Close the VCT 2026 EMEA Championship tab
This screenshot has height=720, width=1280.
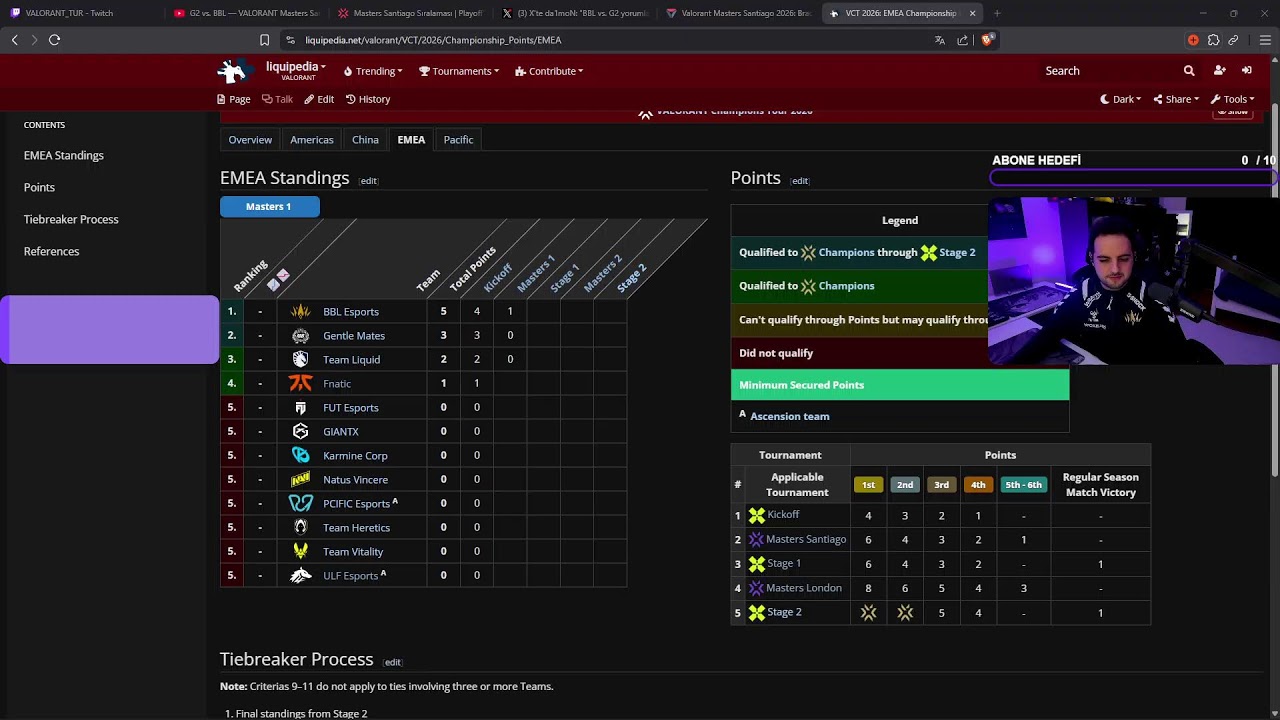tap(972, 13)
